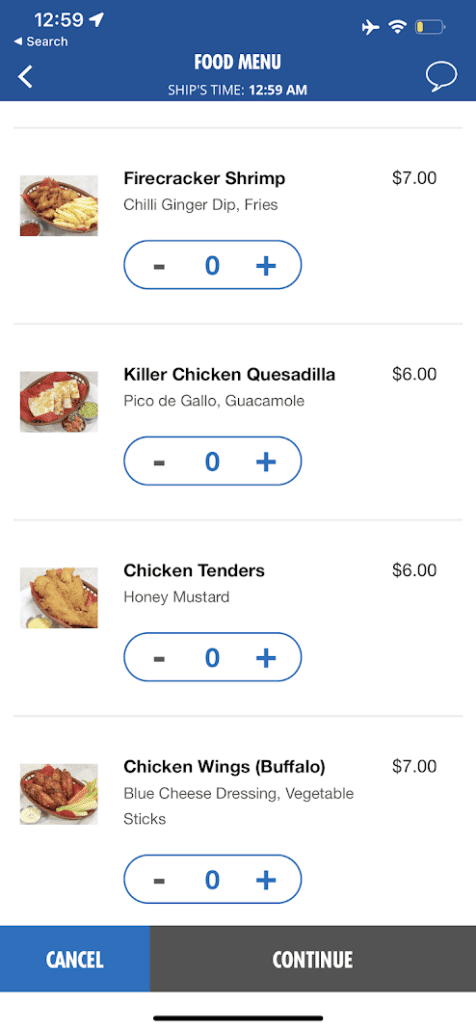
Task: Increase Firecracker Shrimp quantity with plus
Action: click(x=266, y=265)
